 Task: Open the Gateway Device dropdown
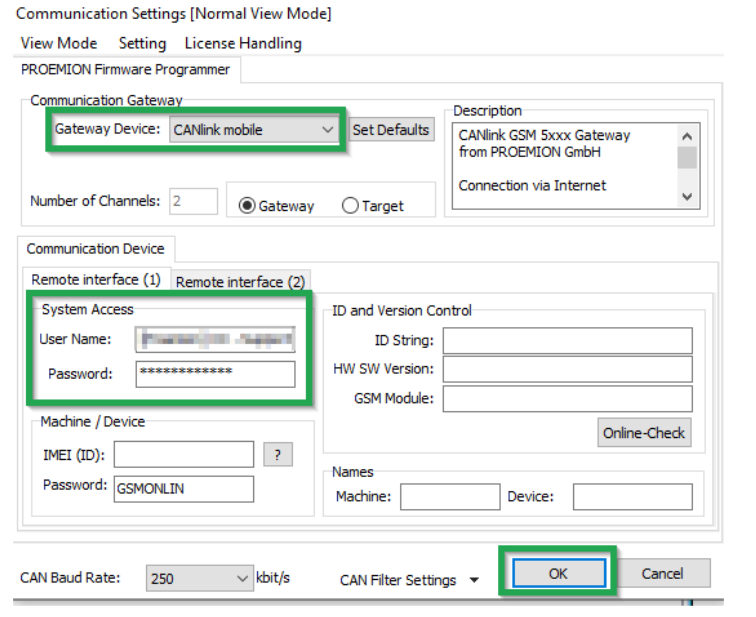(327, 130)
